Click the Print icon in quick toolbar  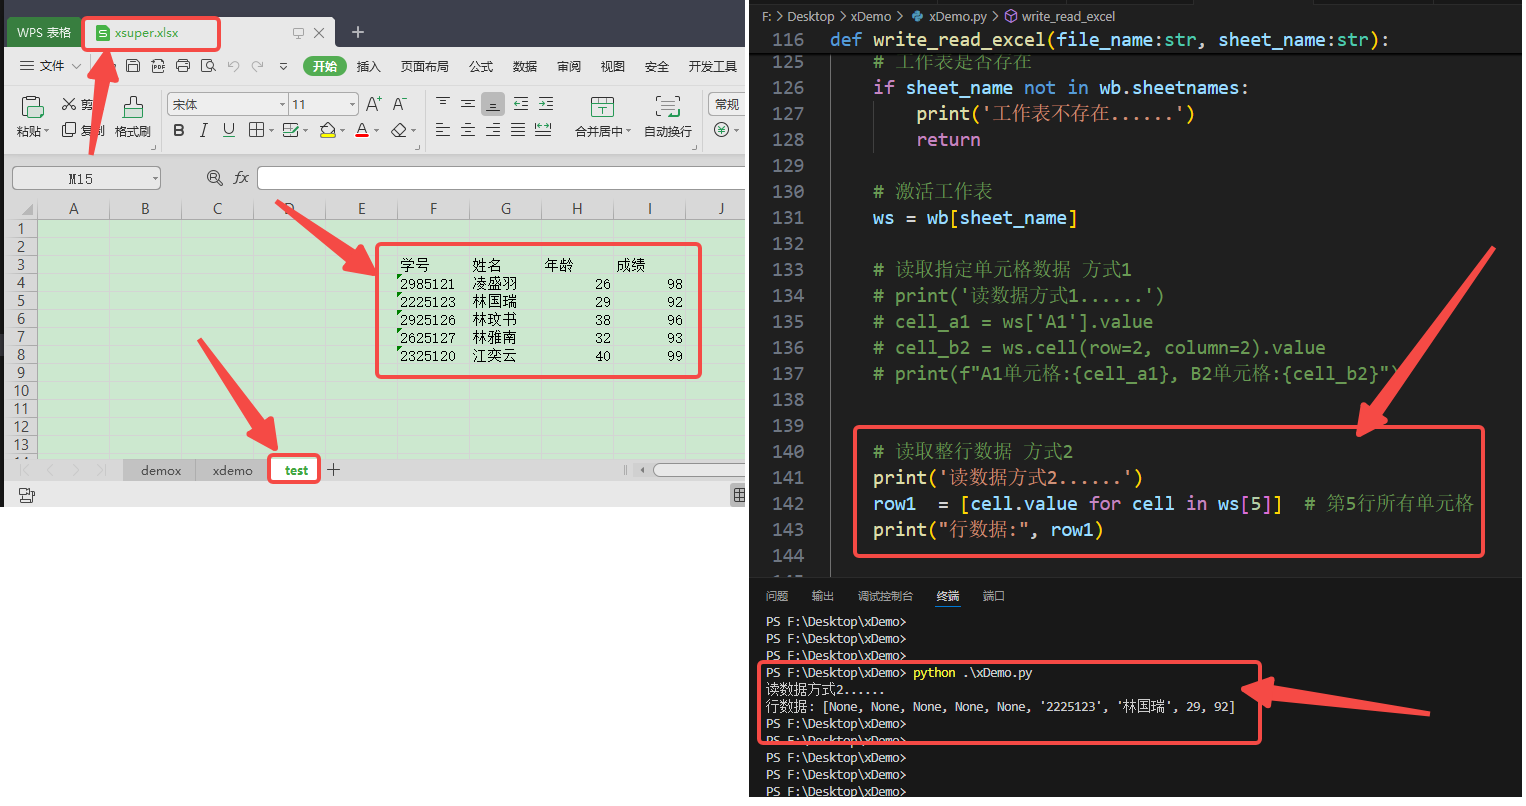point(183,66)
